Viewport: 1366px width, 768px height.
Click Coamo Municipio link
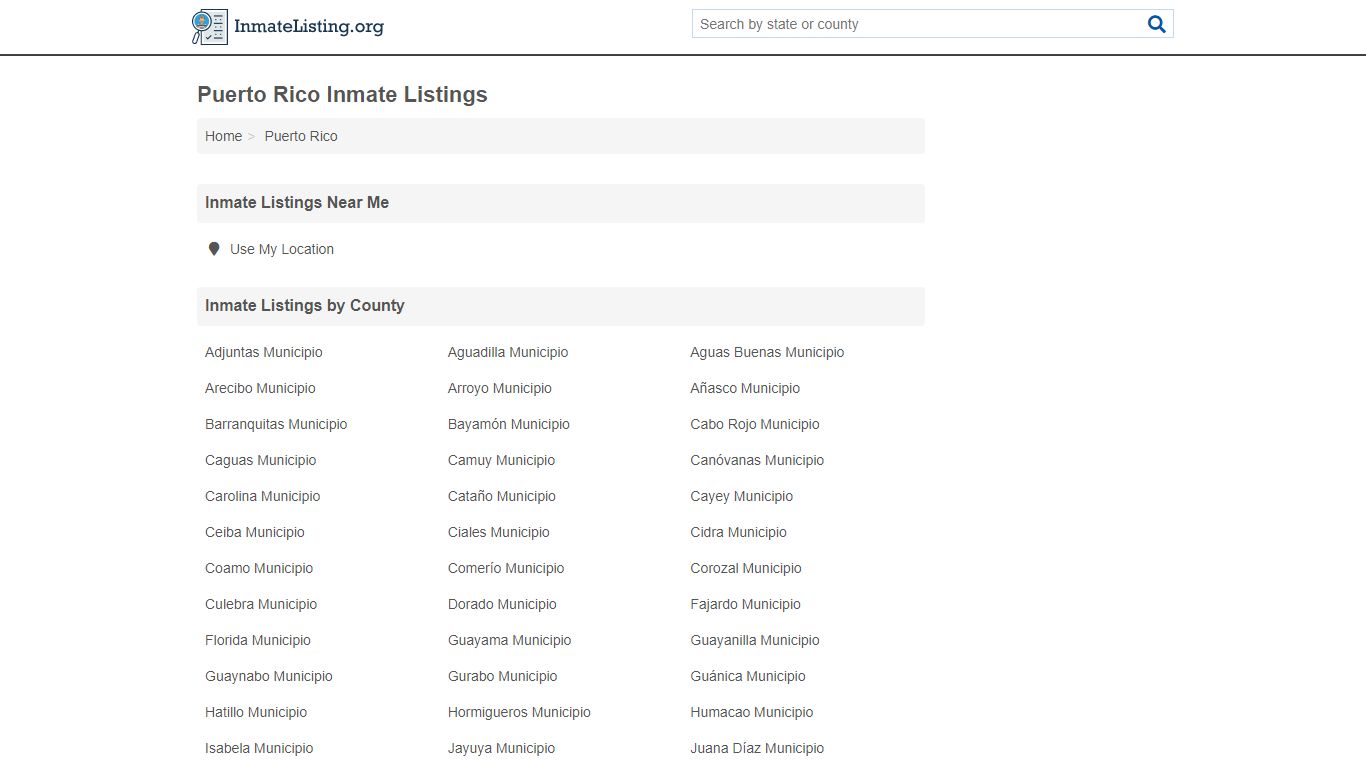pos(259,568)
